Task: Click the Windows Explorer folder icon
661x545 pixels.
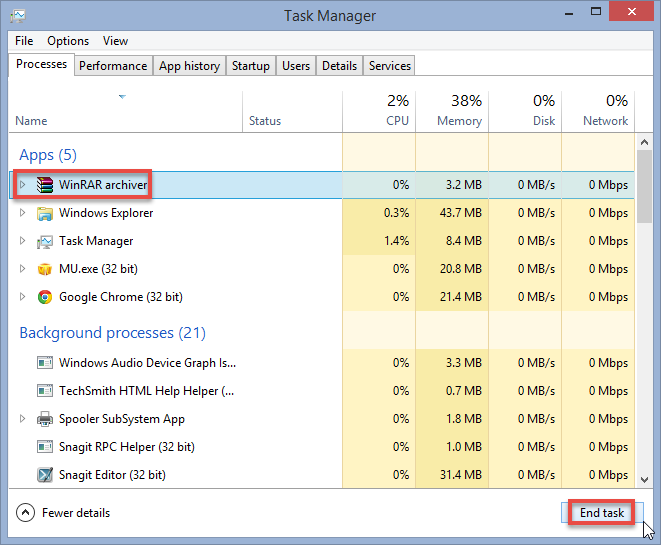Action: 45,213
